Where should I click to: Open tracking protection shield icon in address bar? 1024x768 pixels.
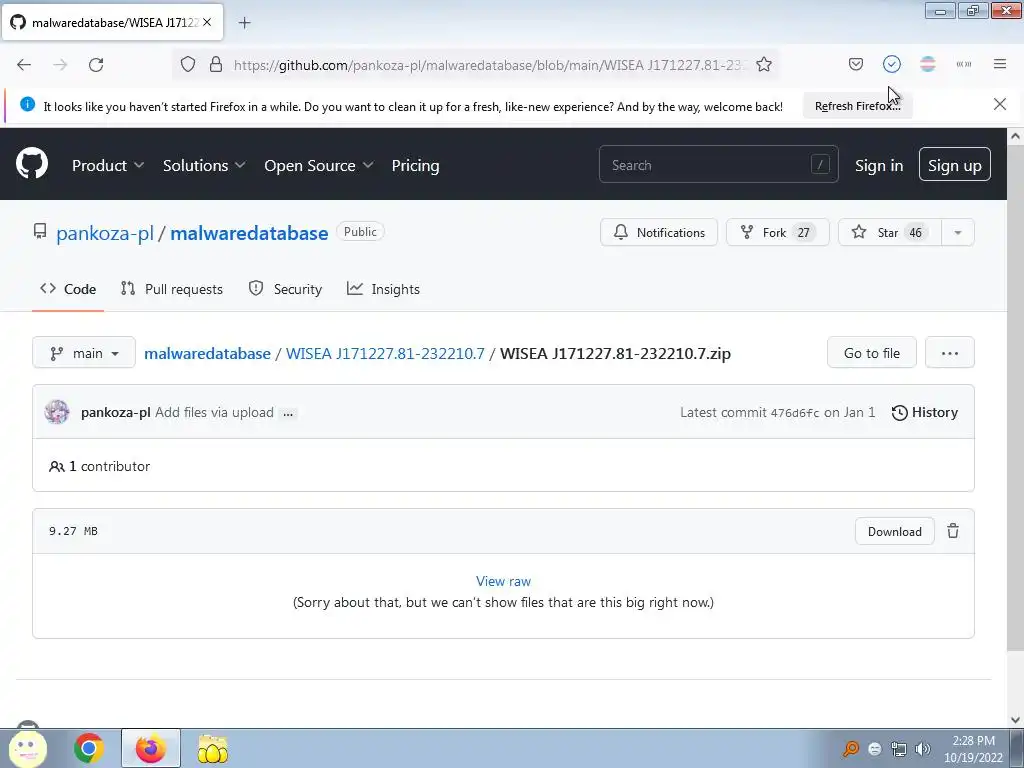[x=188, y=65]
